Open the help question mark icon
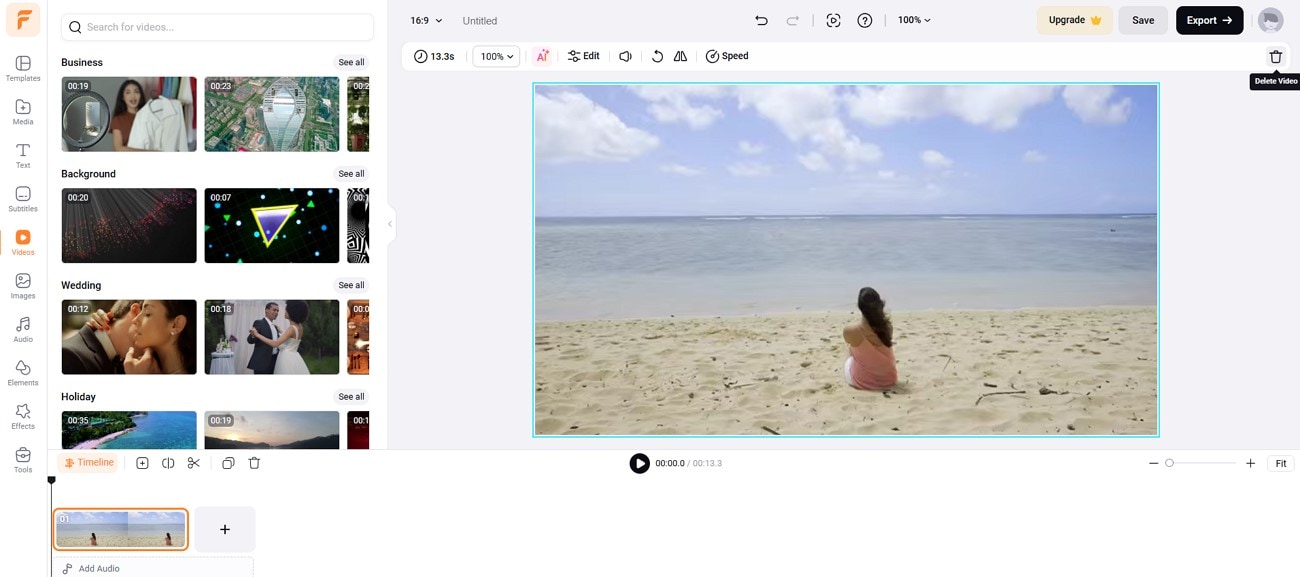 865,20
